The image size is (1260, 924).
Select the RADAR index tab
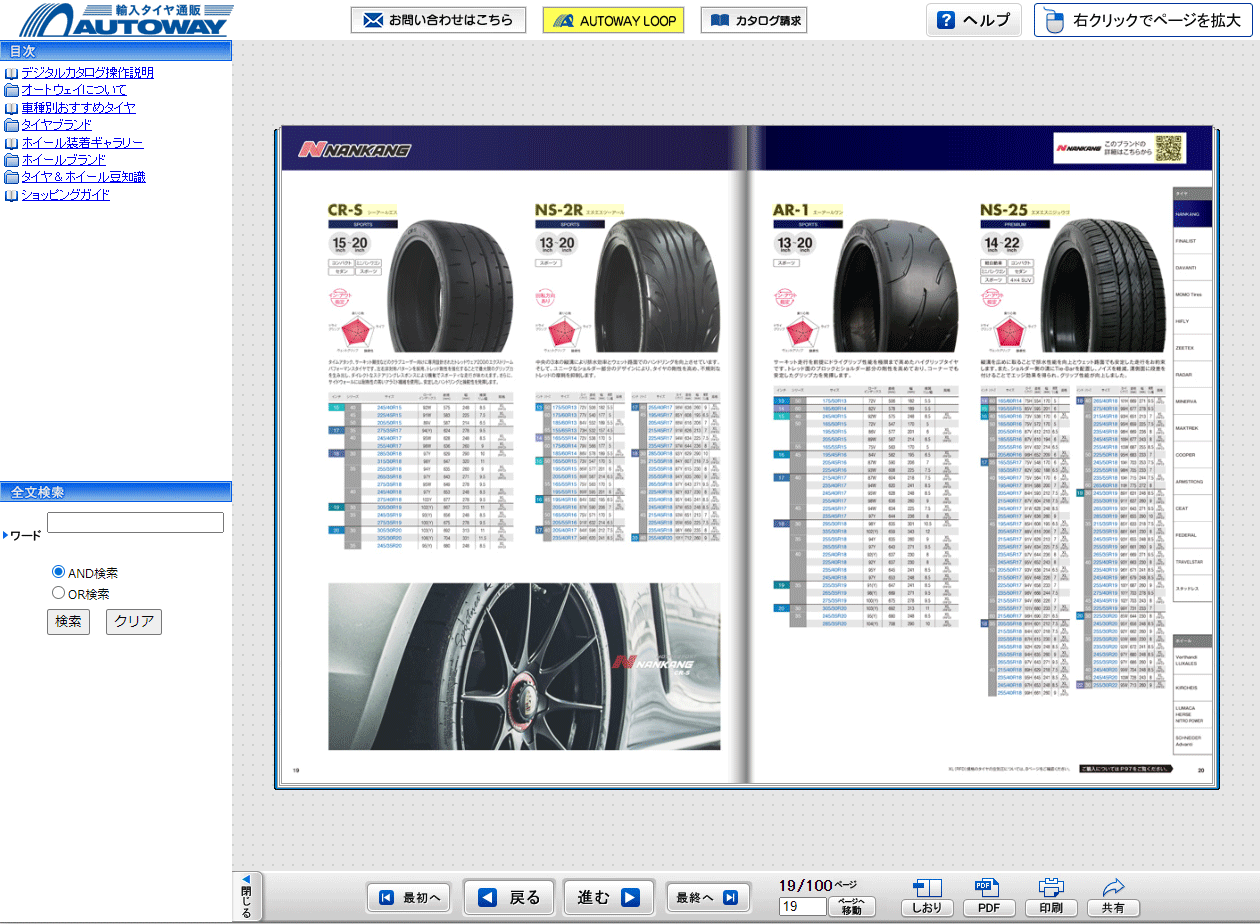(x=1192, y=375)
